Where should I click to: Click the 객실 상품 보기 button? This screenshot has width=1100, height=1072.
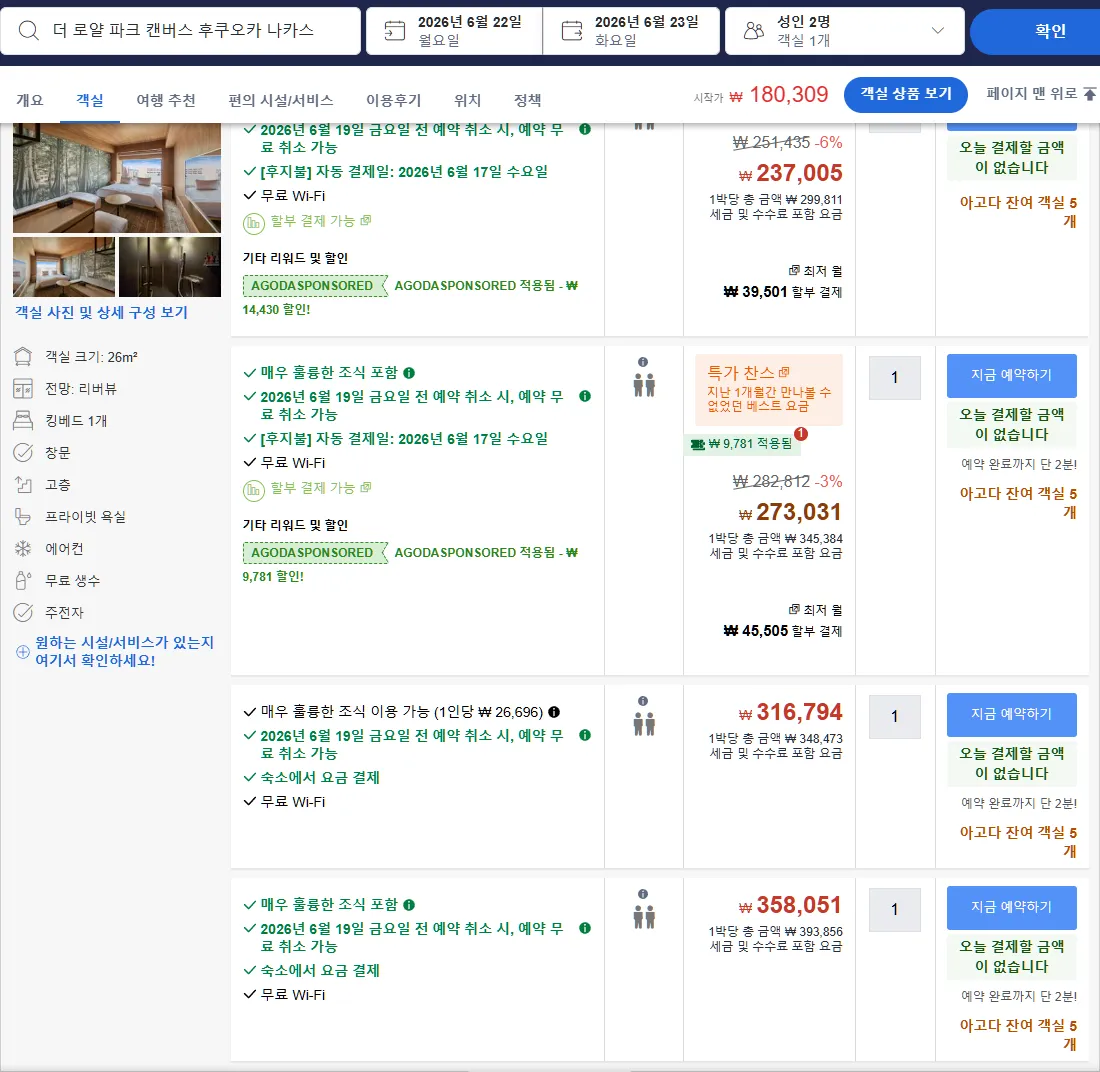click(x=906, y=94)
